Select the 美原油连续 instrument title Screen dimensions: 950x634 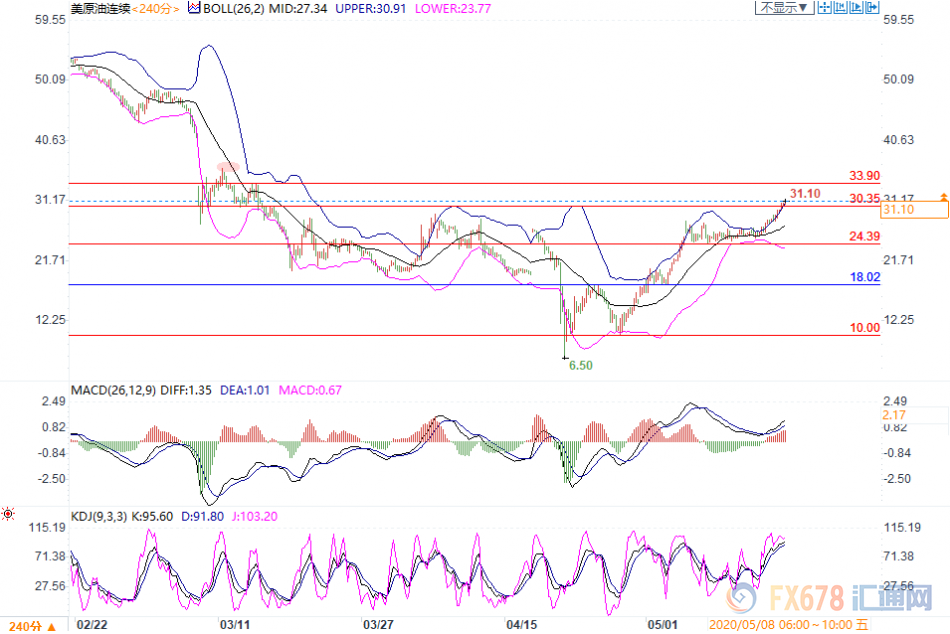click(x=100, y=8)
